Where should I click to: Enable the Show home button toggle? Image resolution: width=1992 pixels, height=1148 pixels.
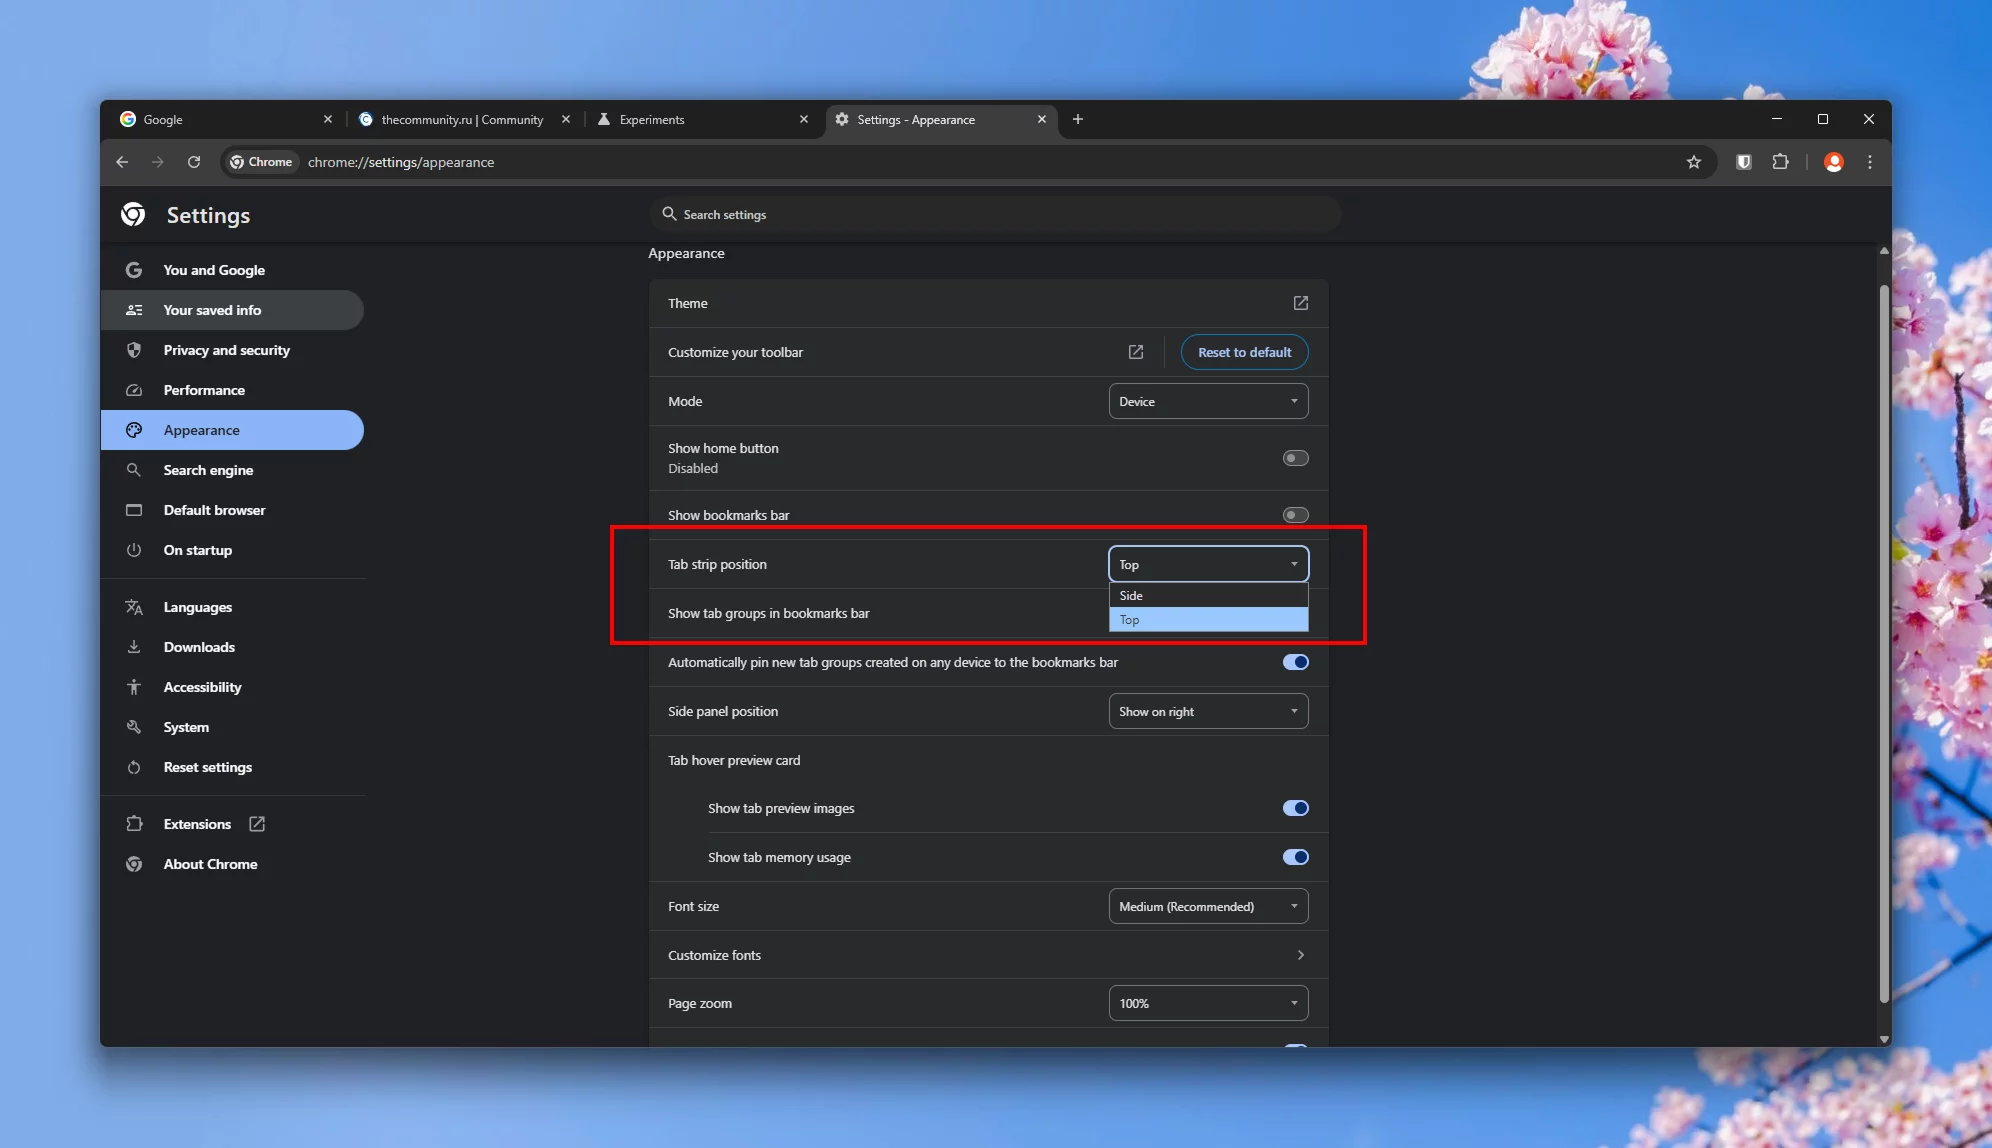pos(1295,458)
